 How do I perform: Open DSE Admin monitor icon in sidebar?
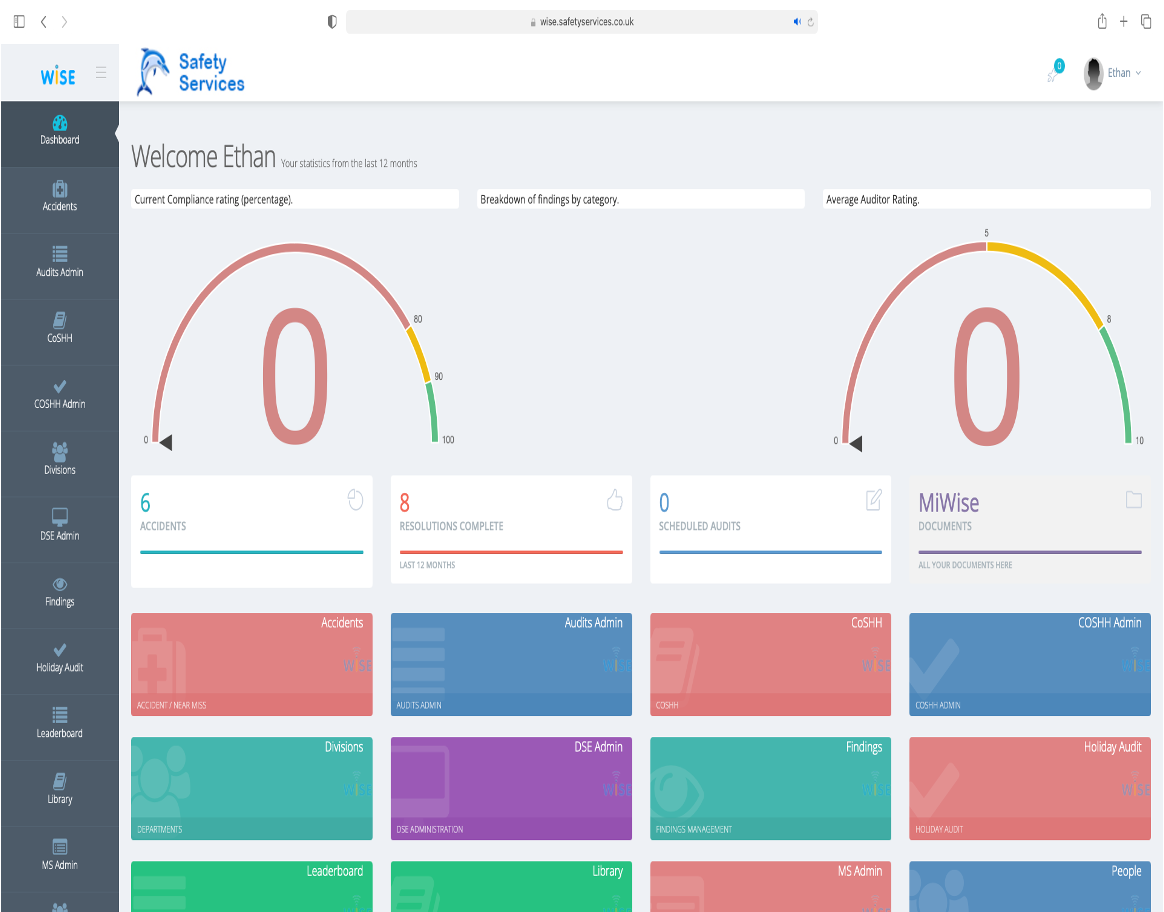(59, 516)
